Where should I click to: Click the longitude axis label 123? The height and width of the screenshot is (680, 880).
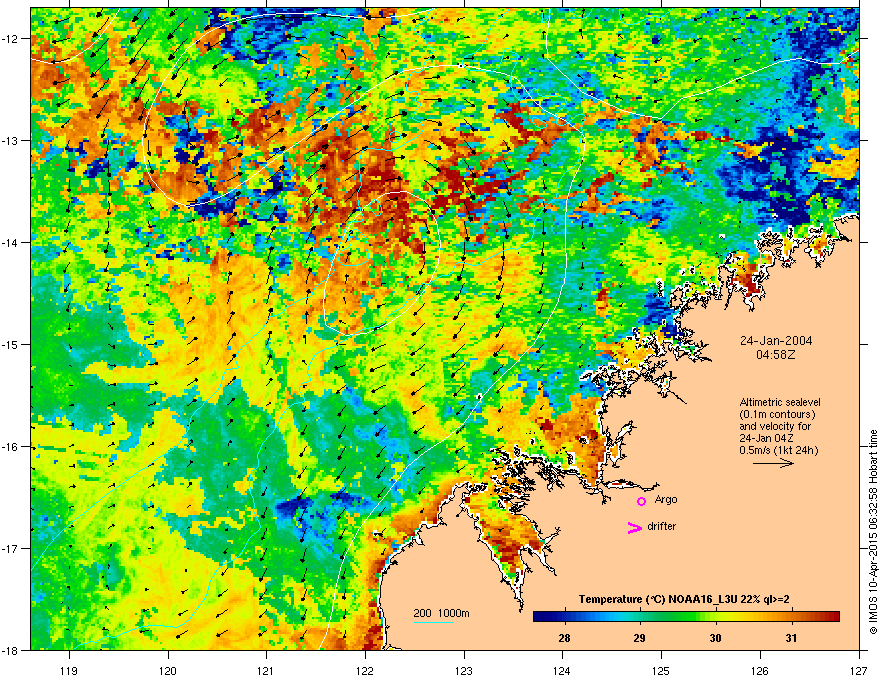click(x=464, y=670)
